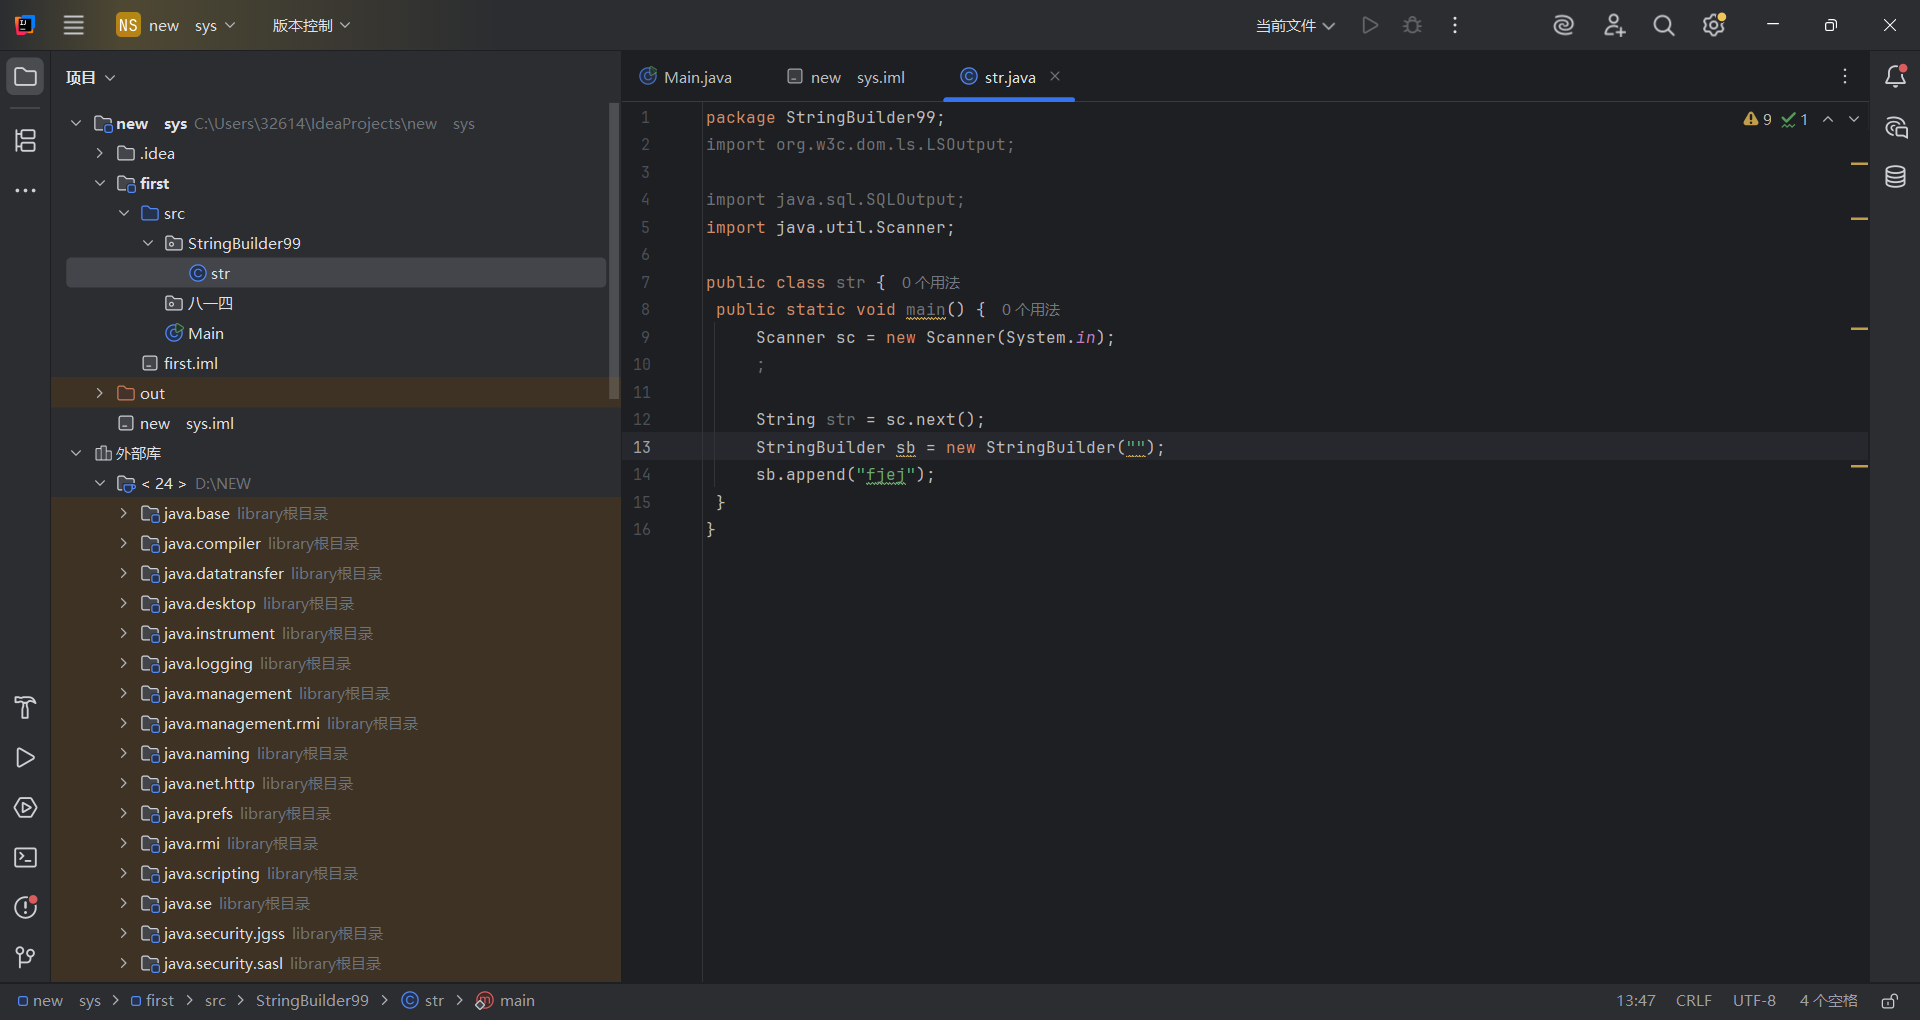Viewport: 1920px width, 1020px height.
Task: Open the Structure tool window icon
Action: tap(26, 141)
